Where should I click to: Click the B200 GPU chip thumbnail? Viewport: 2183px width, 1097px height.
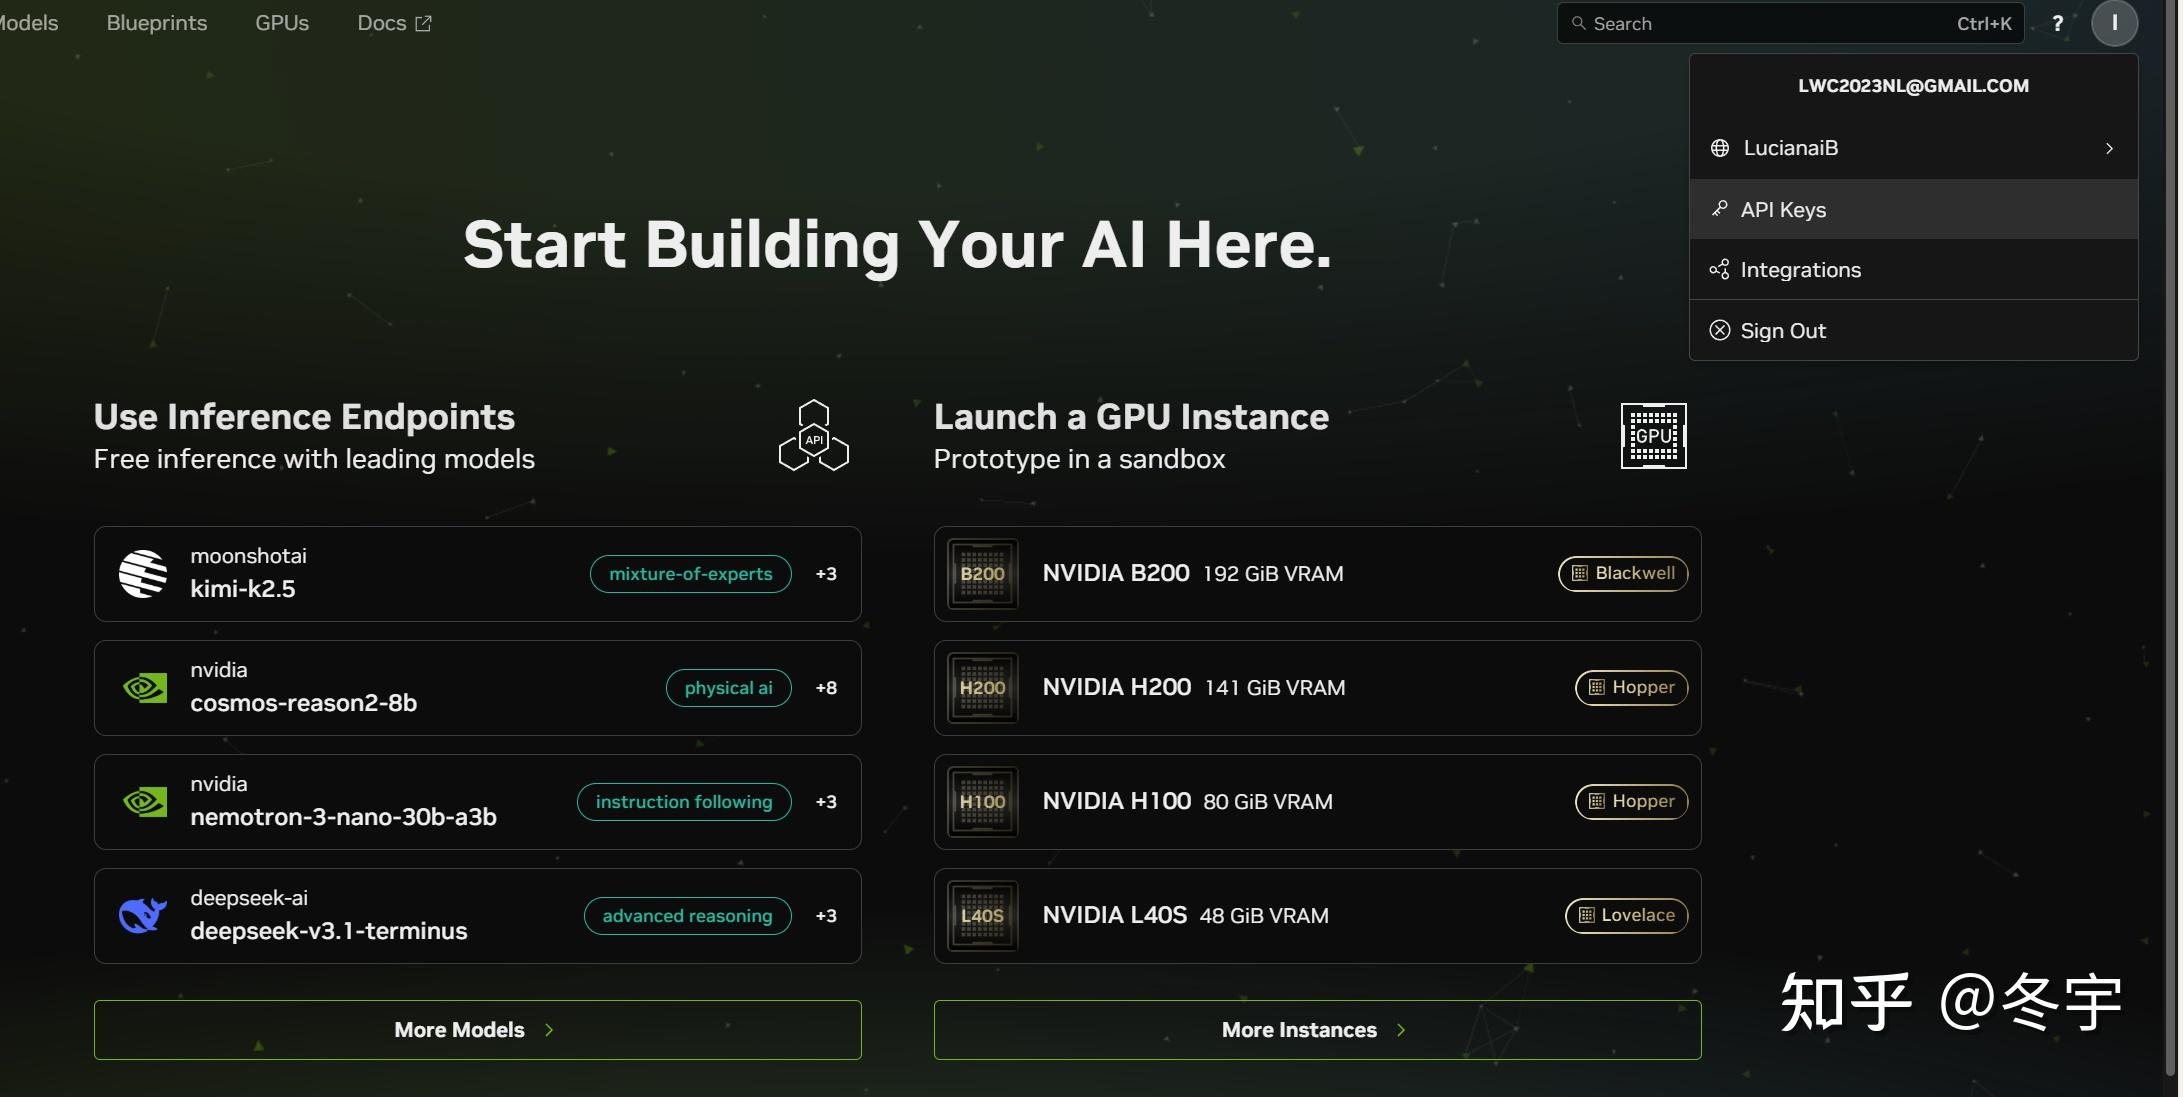tap(982, 574)
